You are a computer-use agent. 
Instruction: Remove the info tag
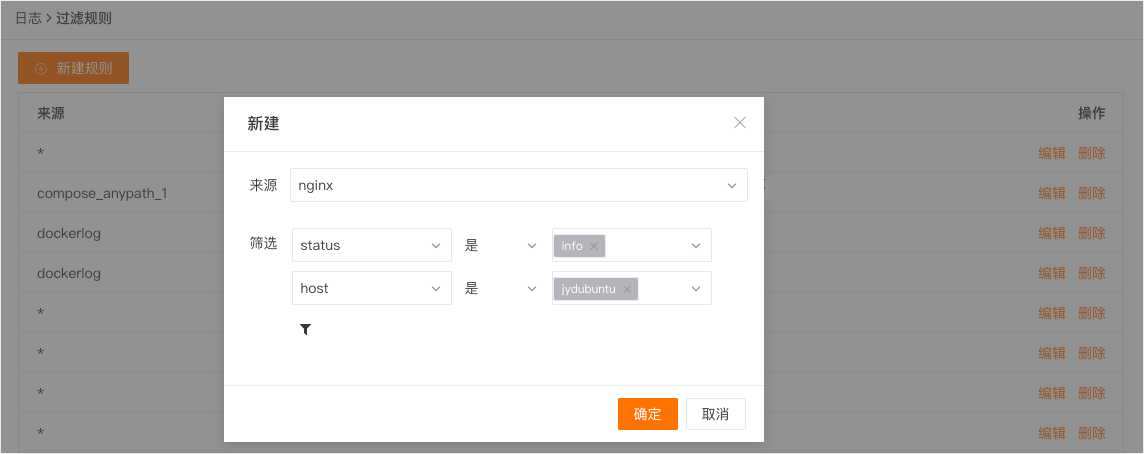pos(593,246)
